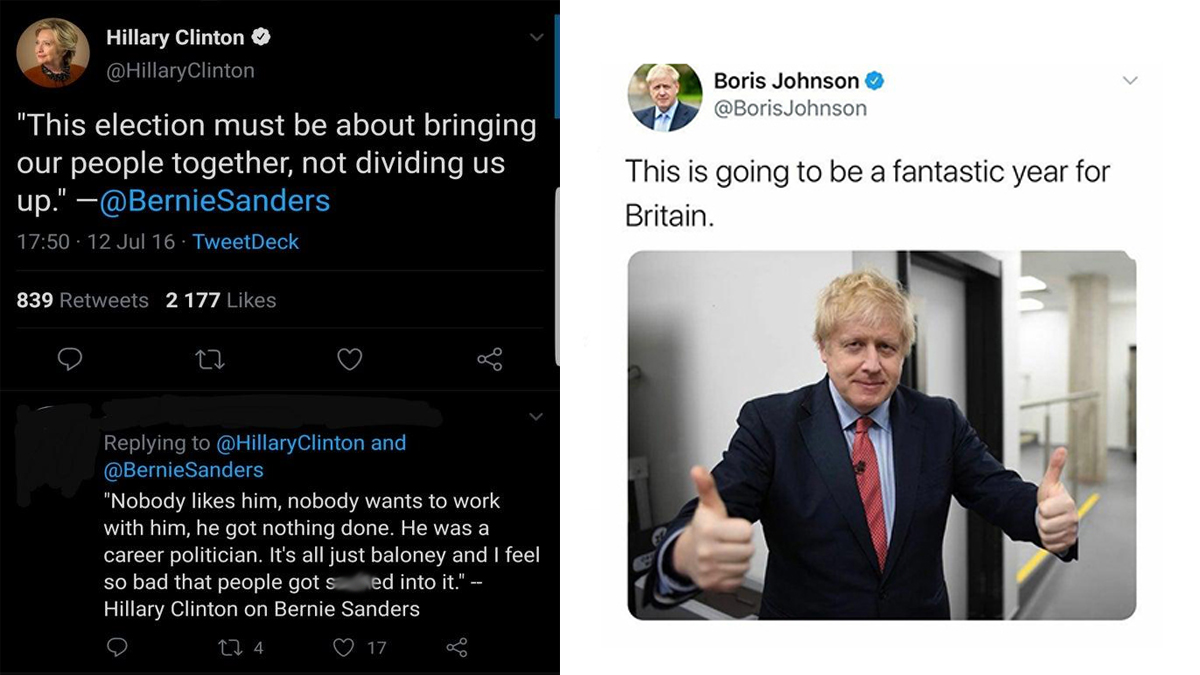
Task: Open the share icon on Hillary Clinton's tweet
Action: [x=489, y=359]
